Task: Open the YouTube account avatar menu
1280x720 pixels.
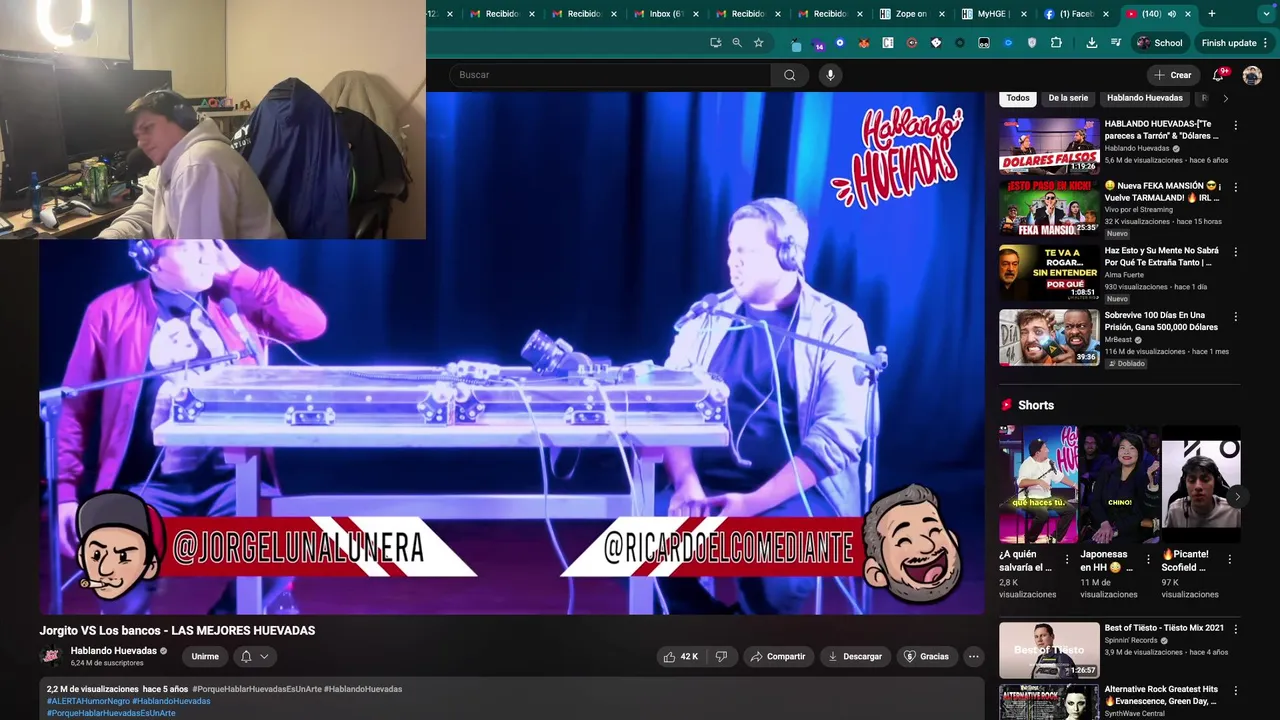Action: click(1252, 75)
